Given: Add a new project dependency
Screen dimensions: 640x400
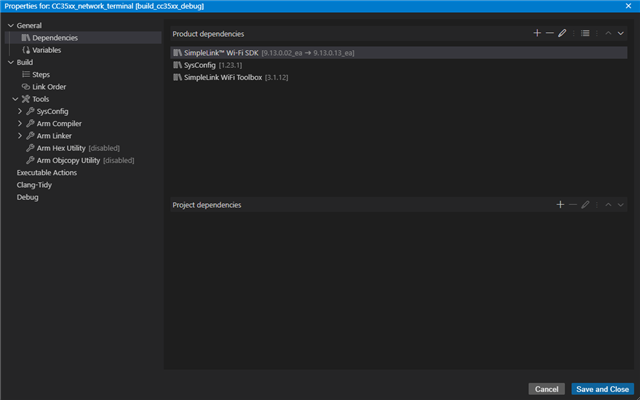Looking at the screenshot, I should pyautogui.click(x=560, y=204).
